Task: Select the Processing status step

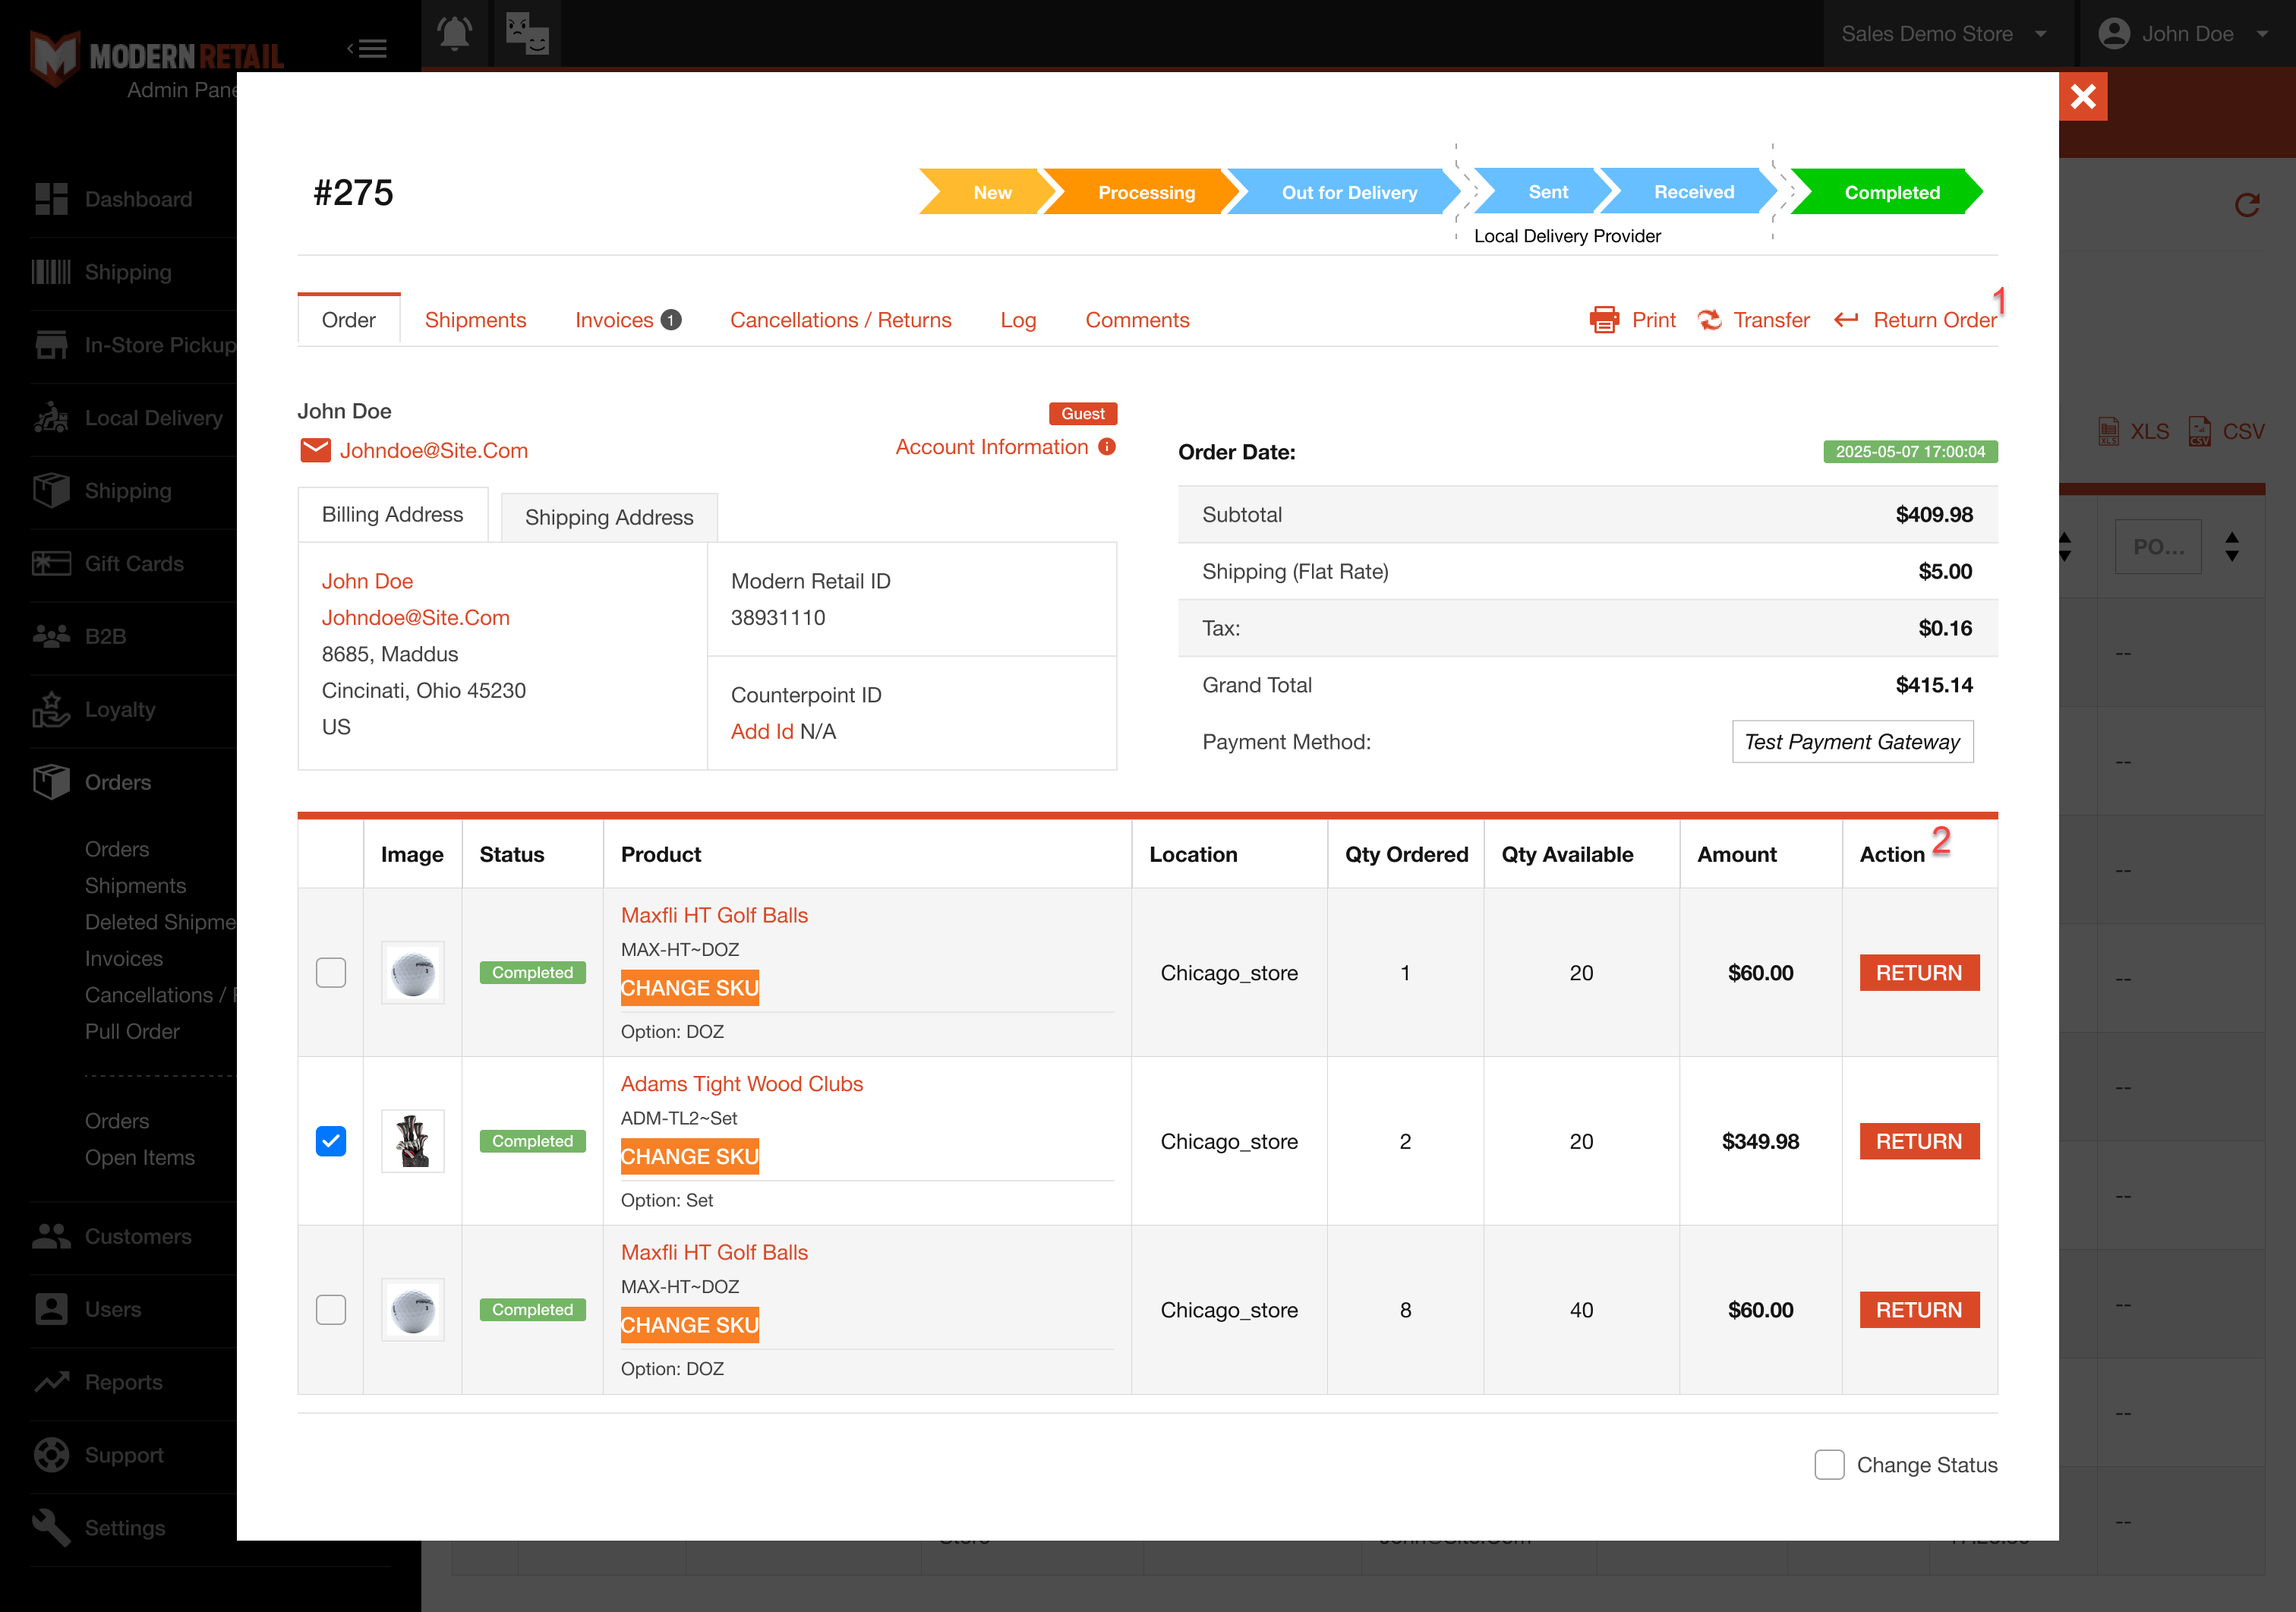Action: tap(1146, 192)
